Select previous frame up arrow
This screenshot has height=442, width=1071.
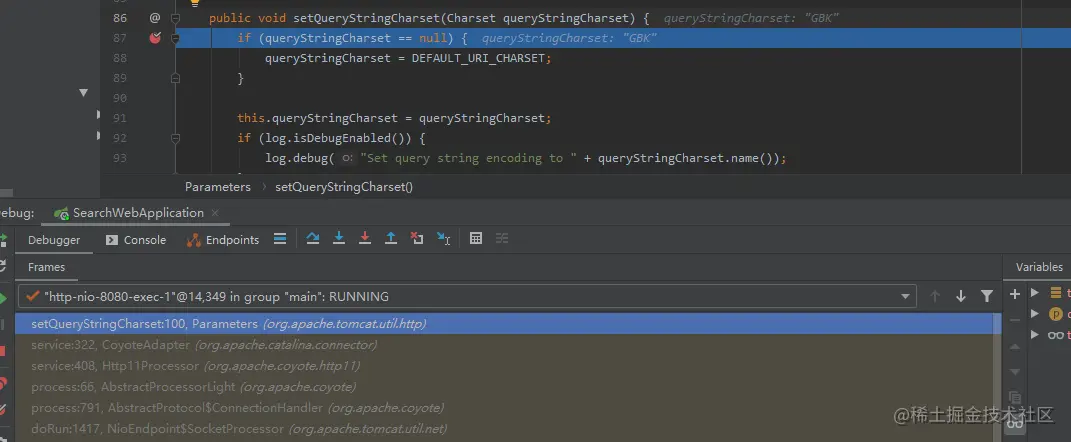click(935, 296)
